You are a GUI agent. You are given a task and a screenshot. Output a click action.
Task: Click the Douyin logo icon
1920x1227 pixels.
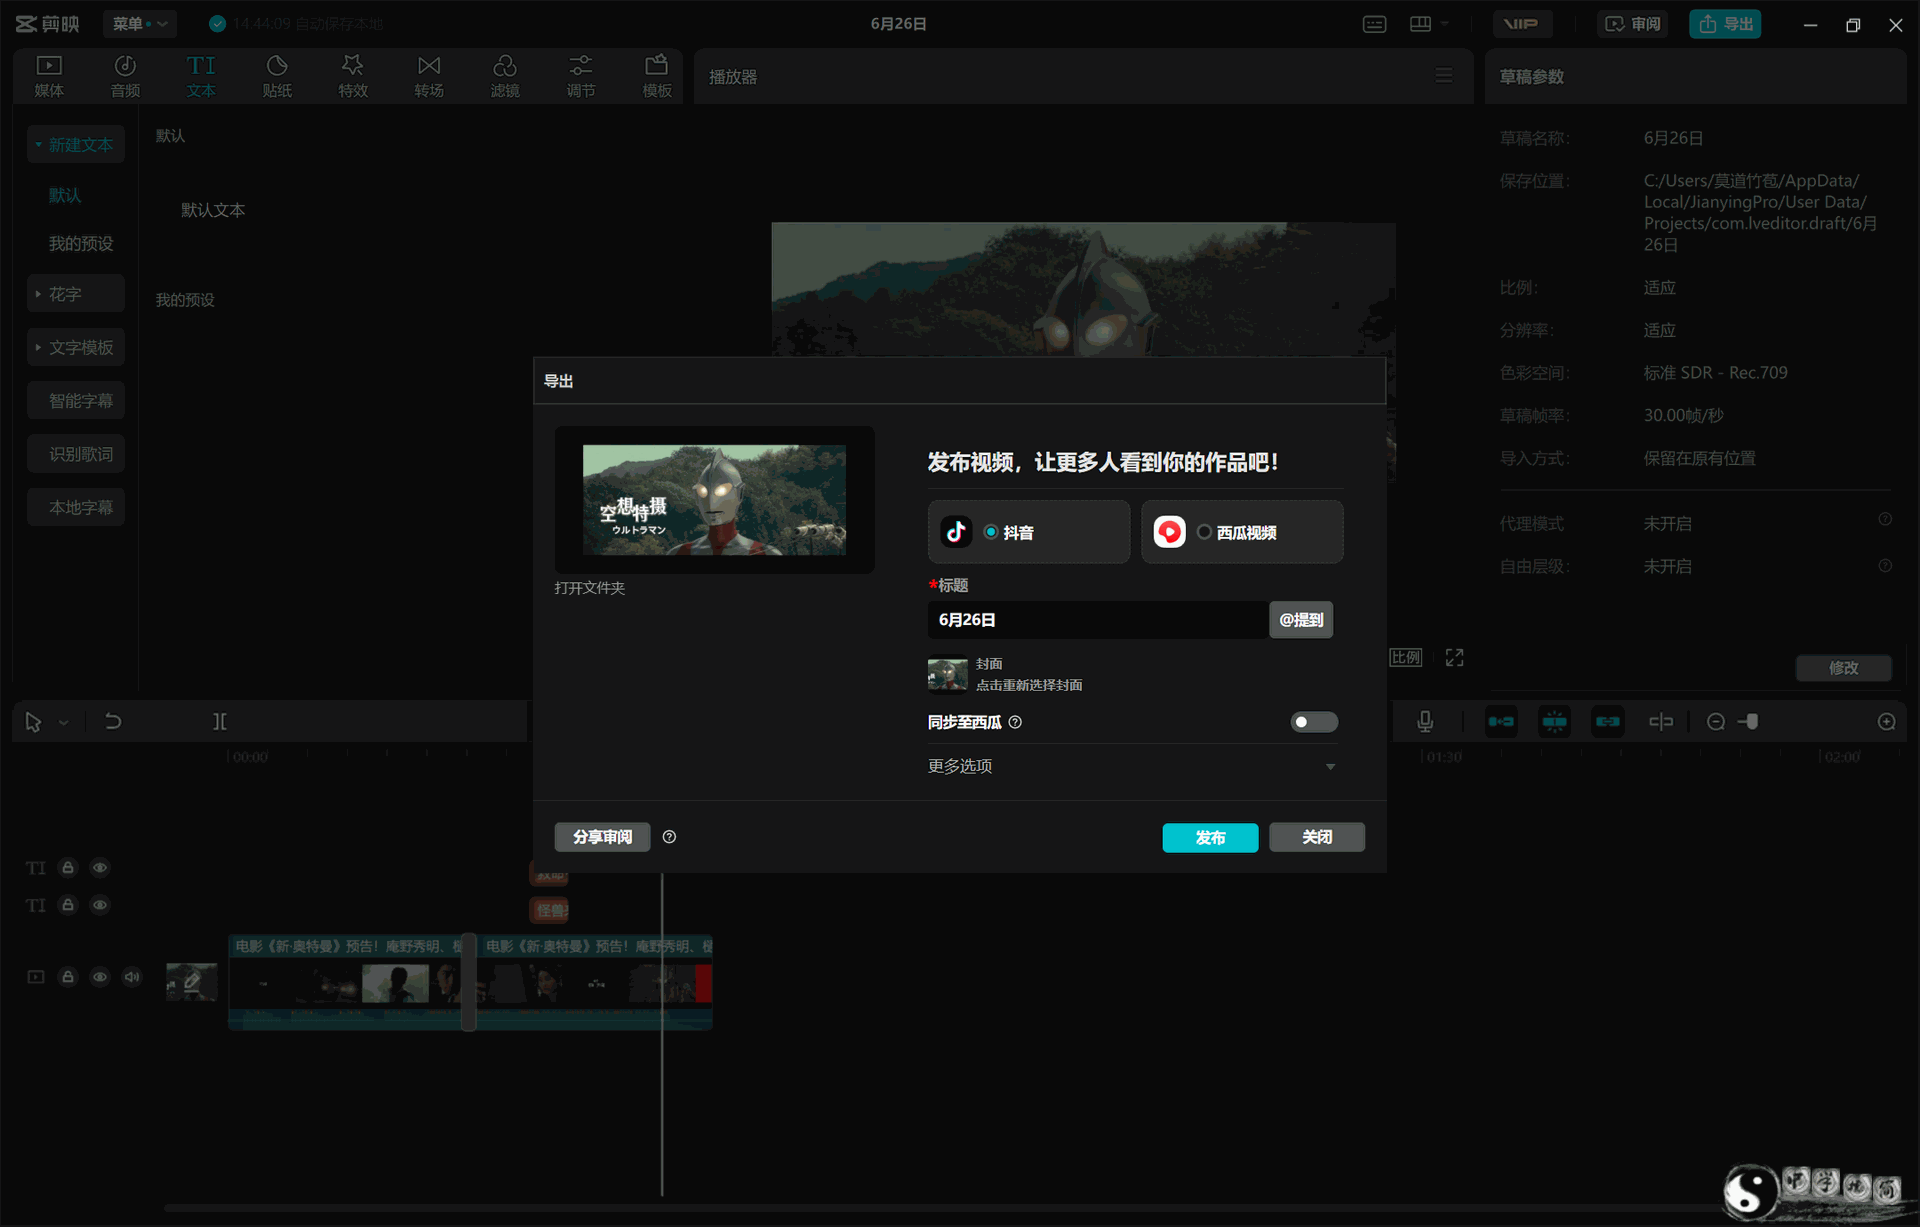pos(956,532)
